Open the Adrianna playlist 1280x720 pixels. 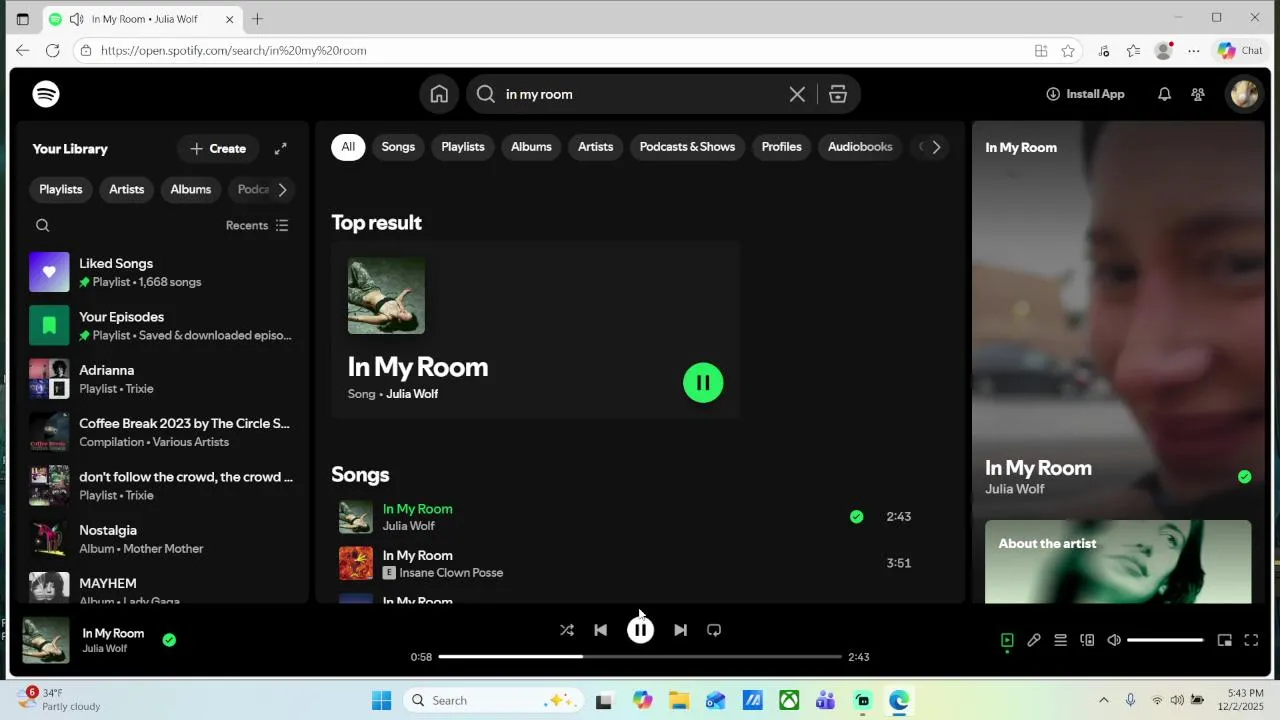(161, 378)
